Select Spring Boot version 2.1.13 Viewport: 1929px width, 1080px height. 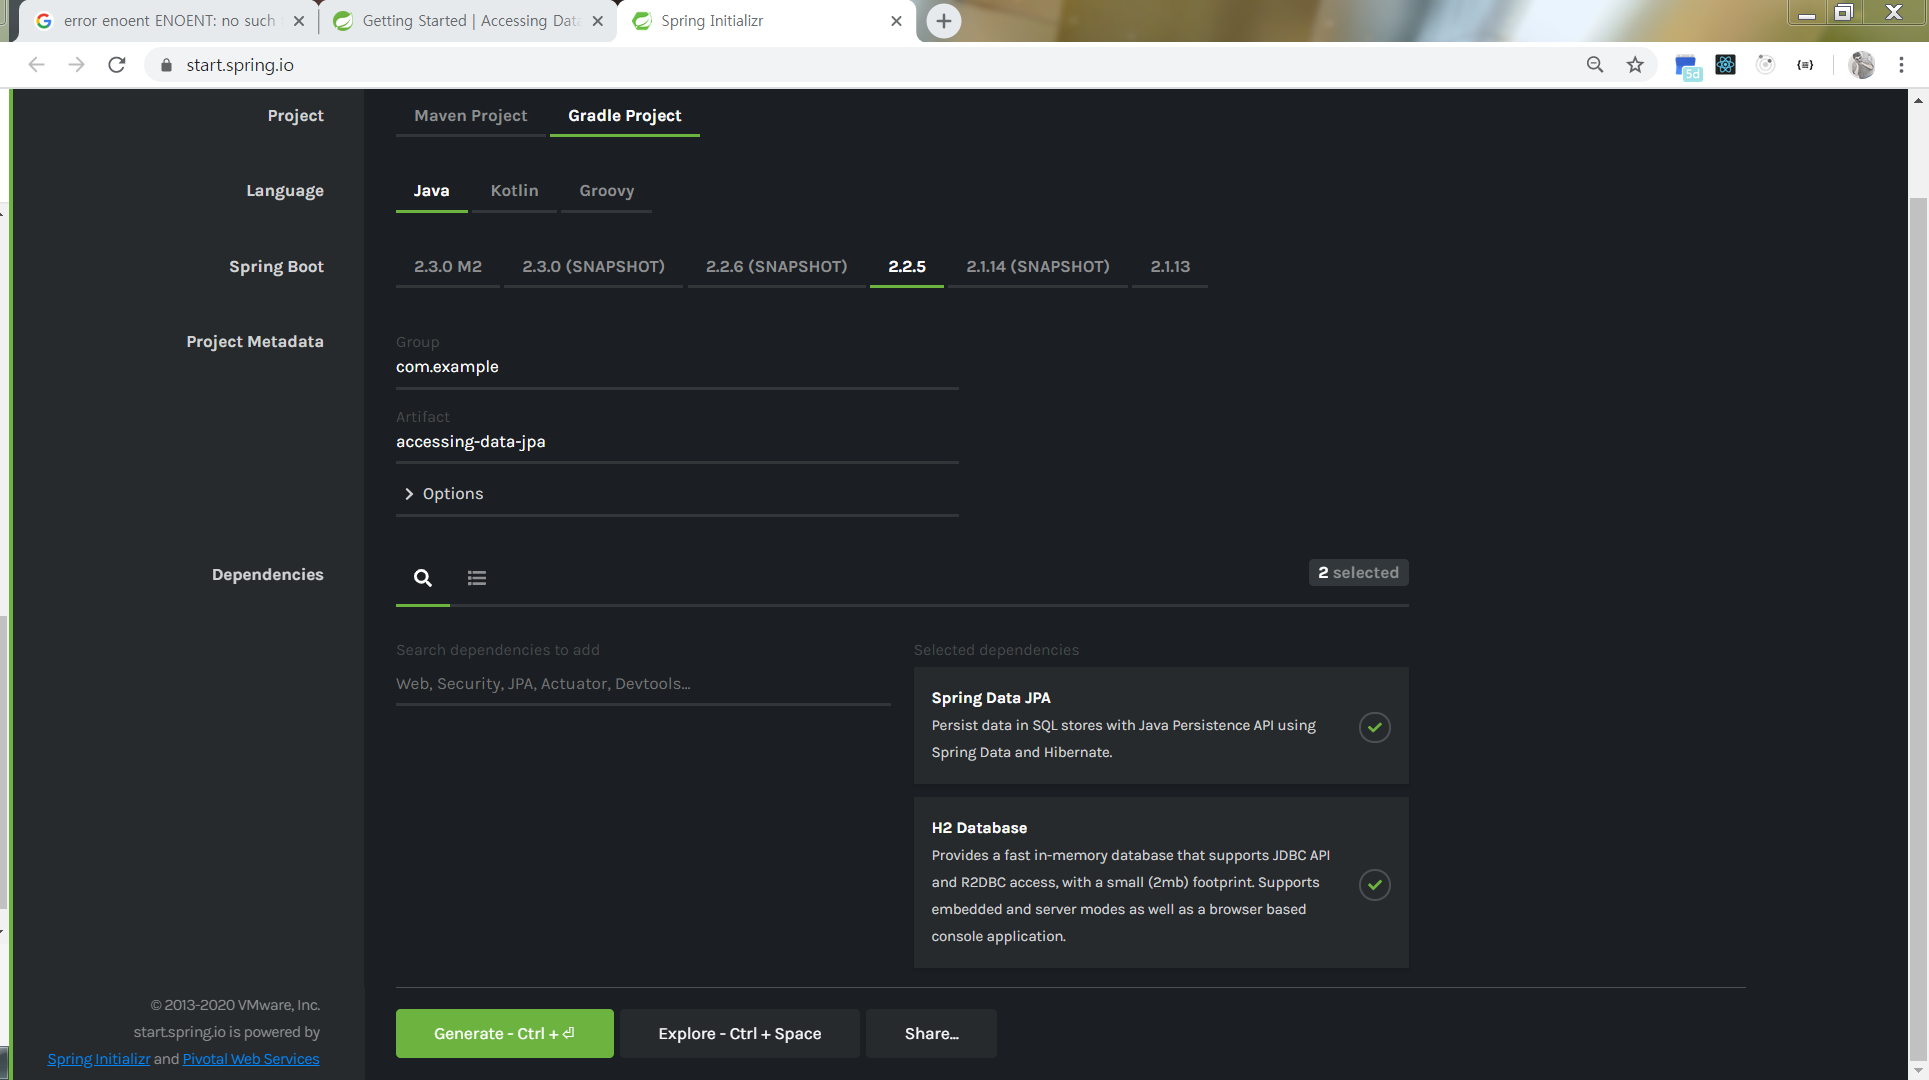coord(1169,267)
